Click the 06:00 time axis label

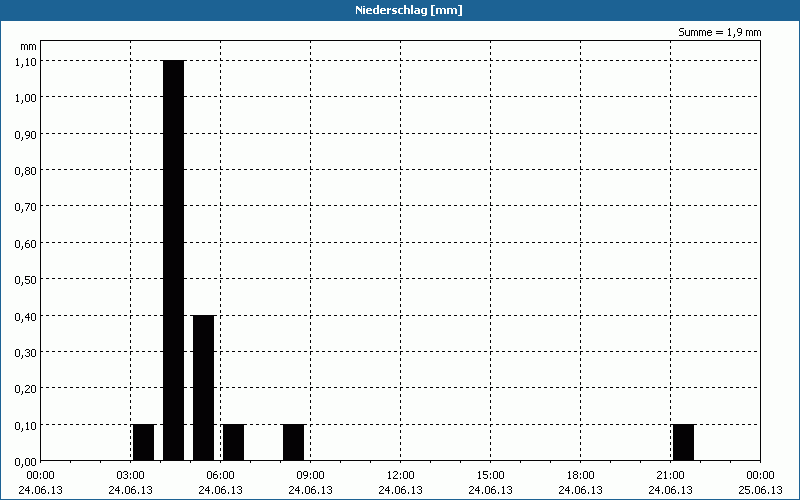pos(220,476)
